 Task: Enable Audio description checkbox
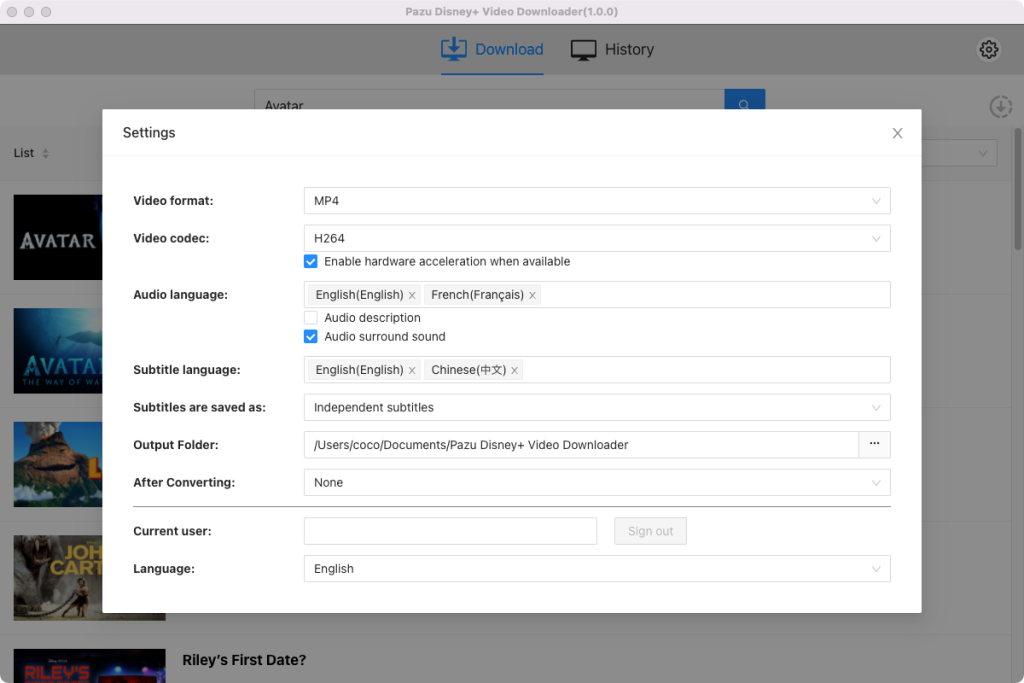tap(311, 317)
